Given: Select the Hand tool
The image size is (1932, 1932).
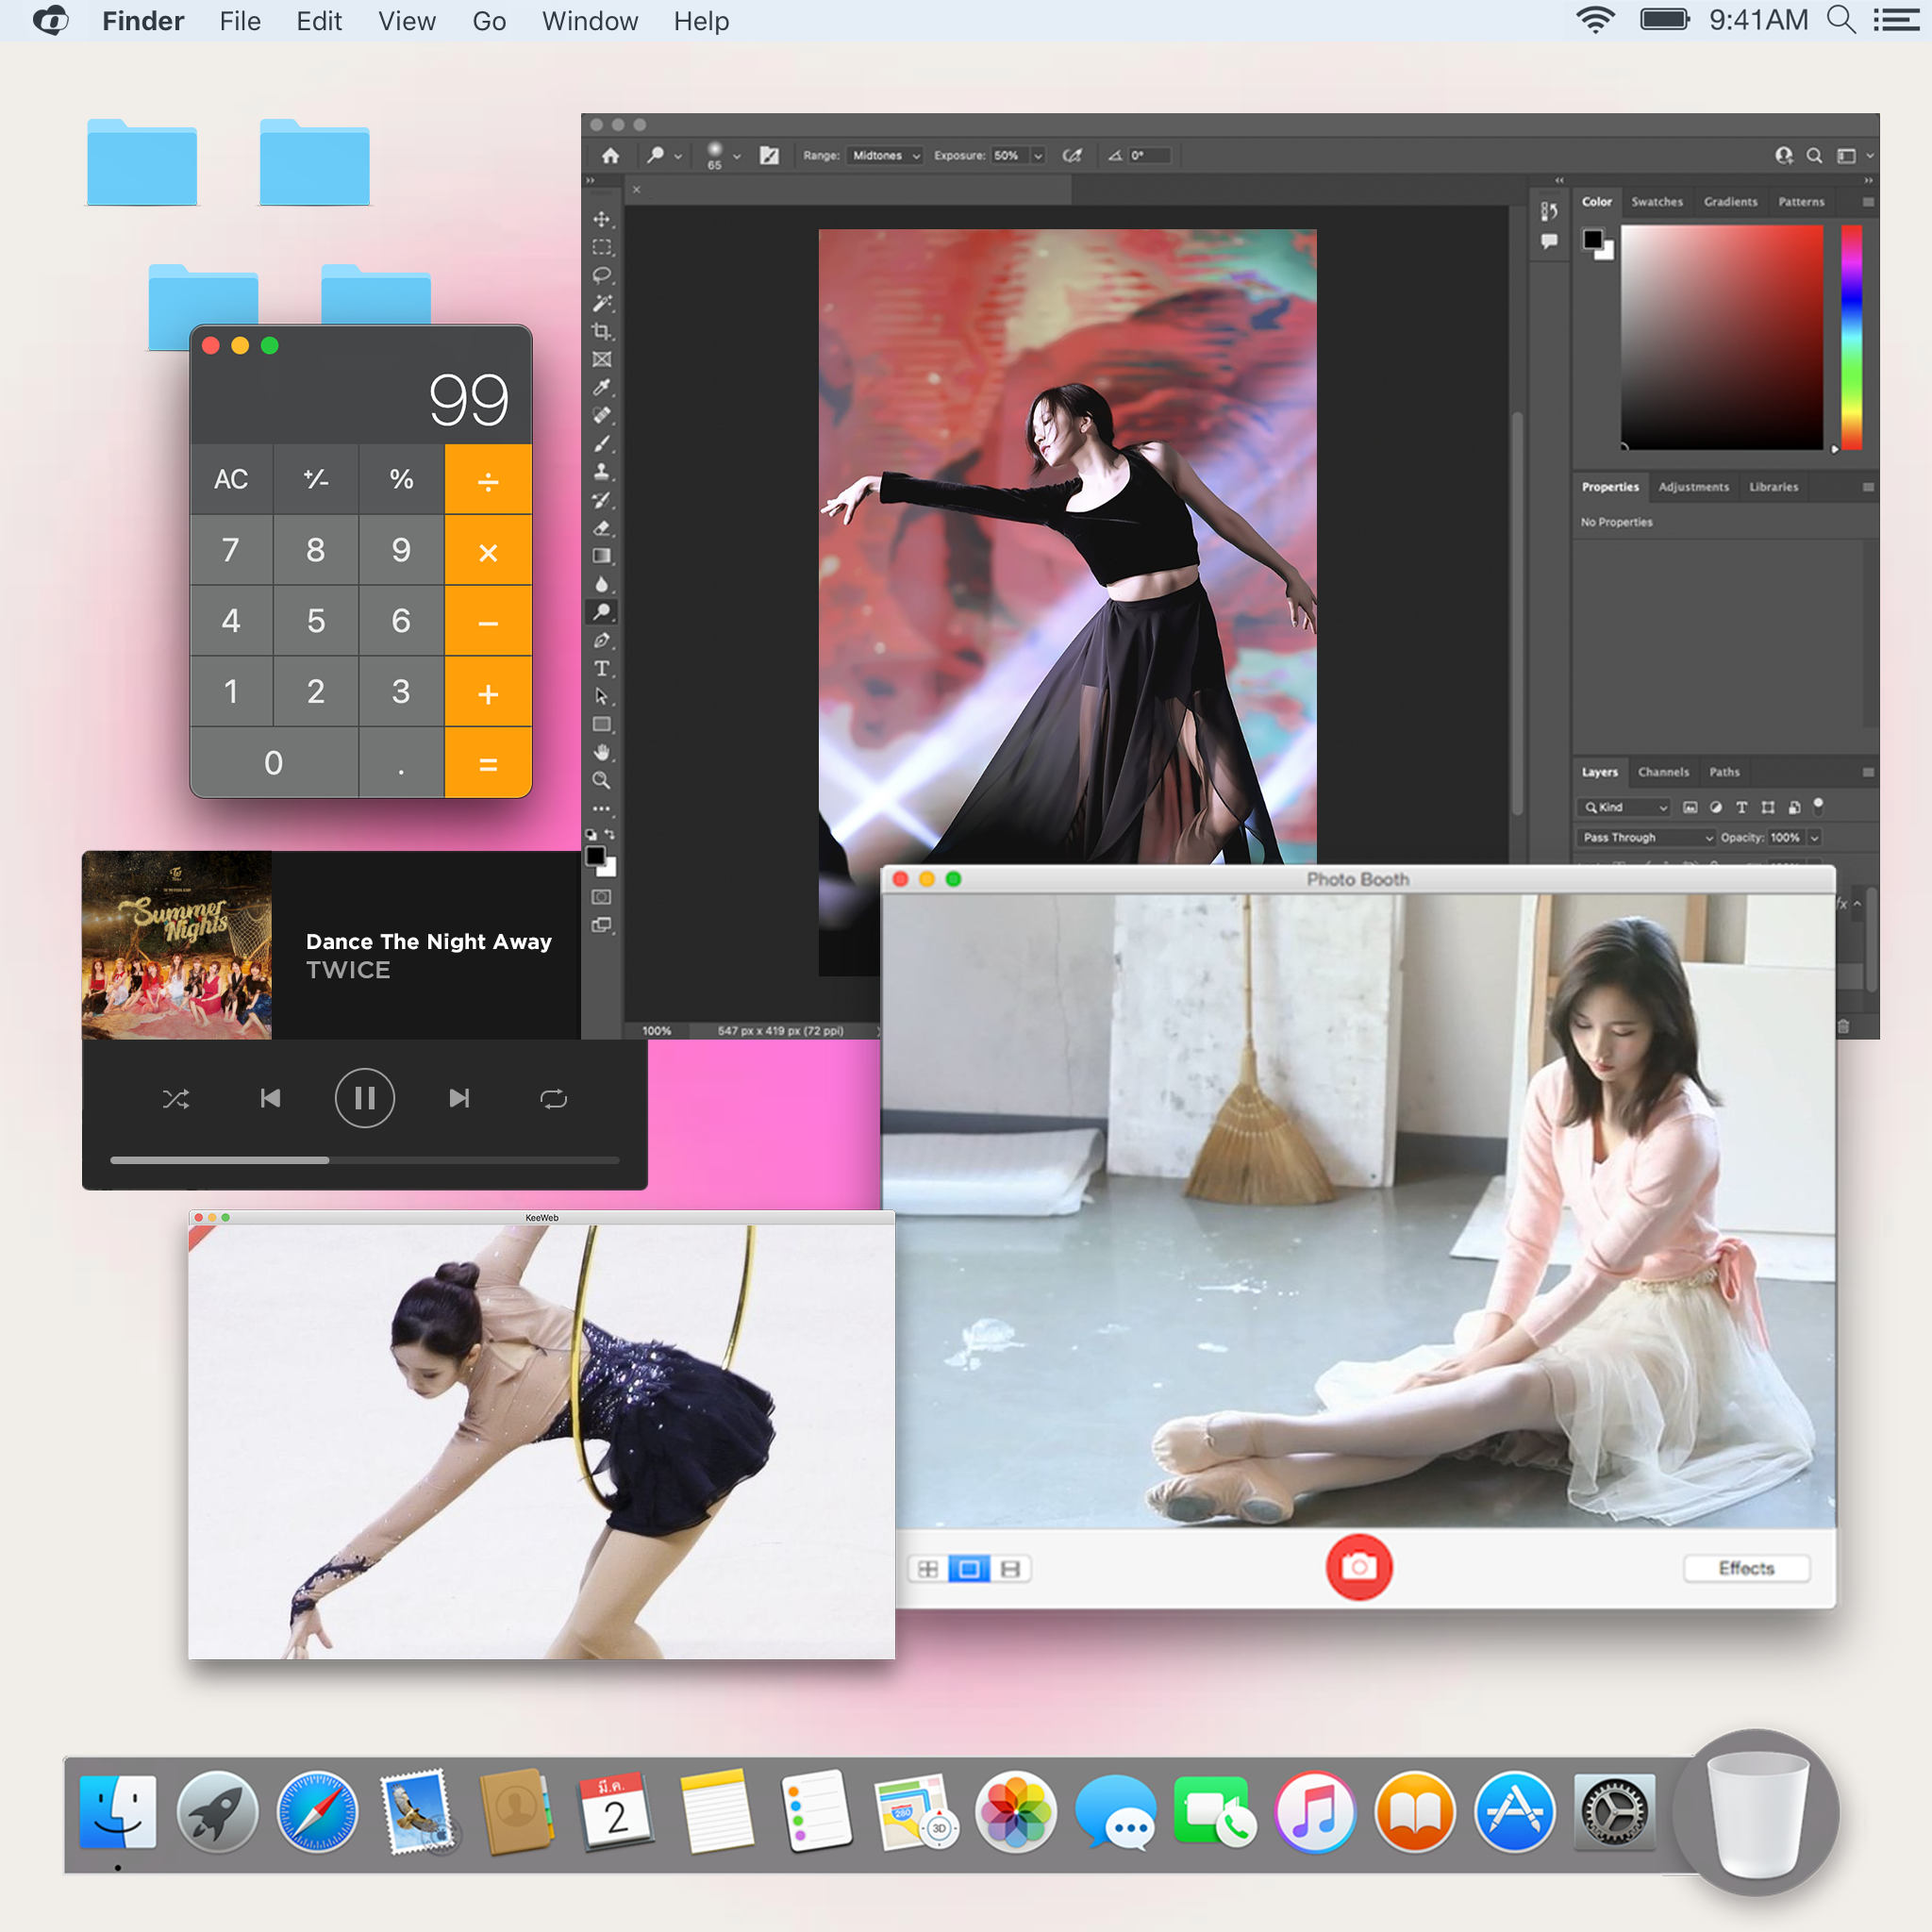Looking at the screenshot, I should [x=601, y=752].
